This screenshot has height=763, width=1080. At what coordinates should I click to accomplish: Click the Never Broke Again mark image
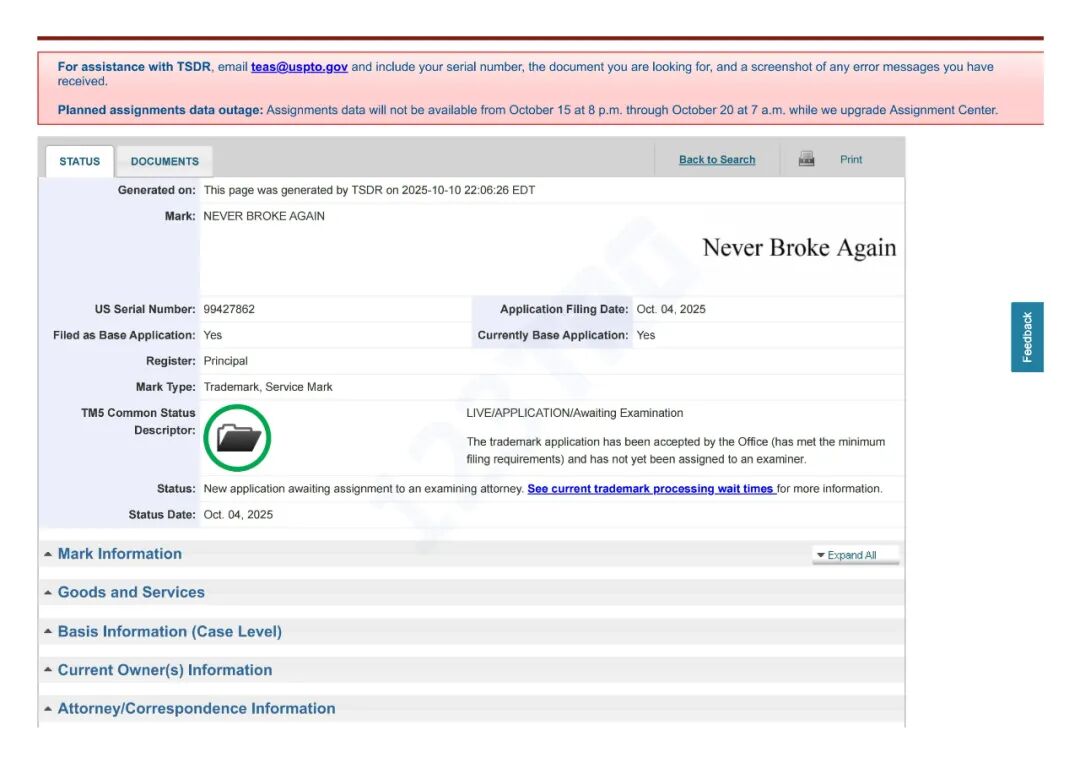799,248
